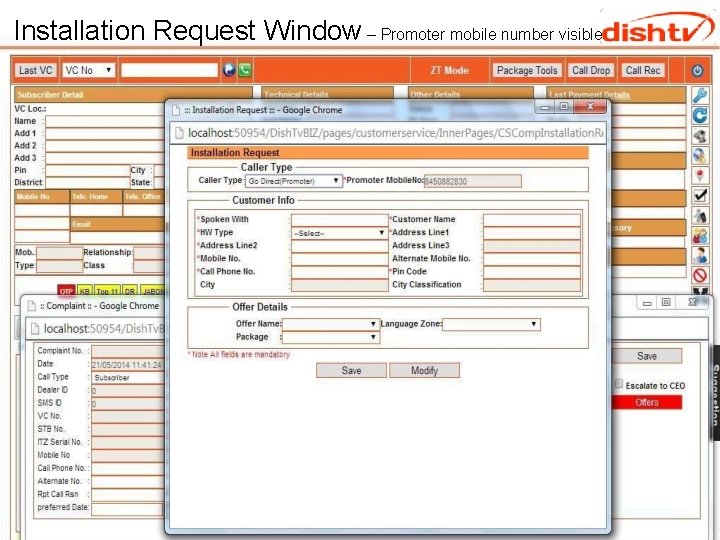Click the globe with key icon

700,156
